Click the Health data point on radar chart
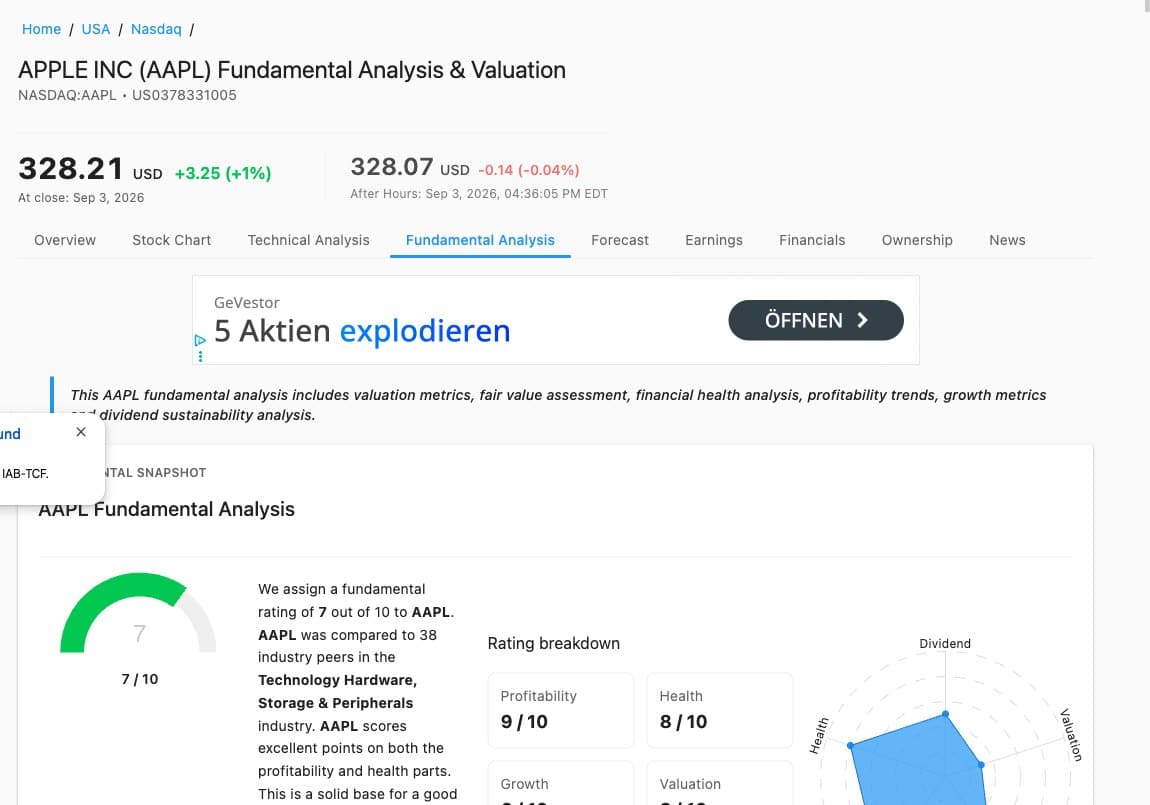The width and height of the screenshot is (1150, 805). pyautogui.click(x=851, y=746)
